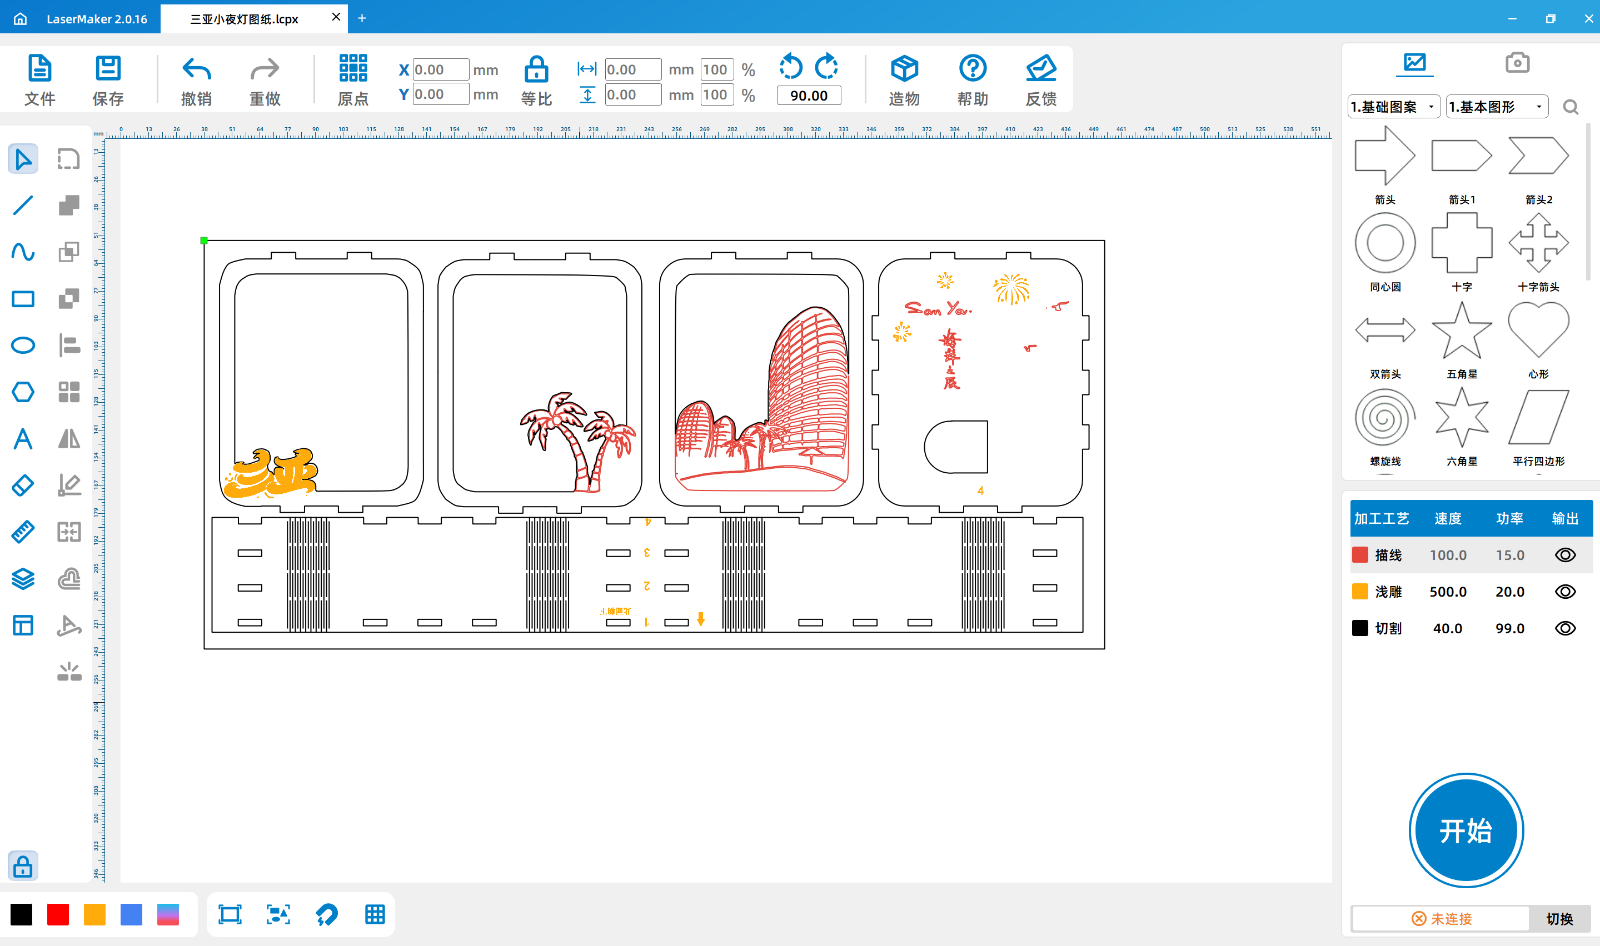Click the 开始 start button

[1466, 830]
